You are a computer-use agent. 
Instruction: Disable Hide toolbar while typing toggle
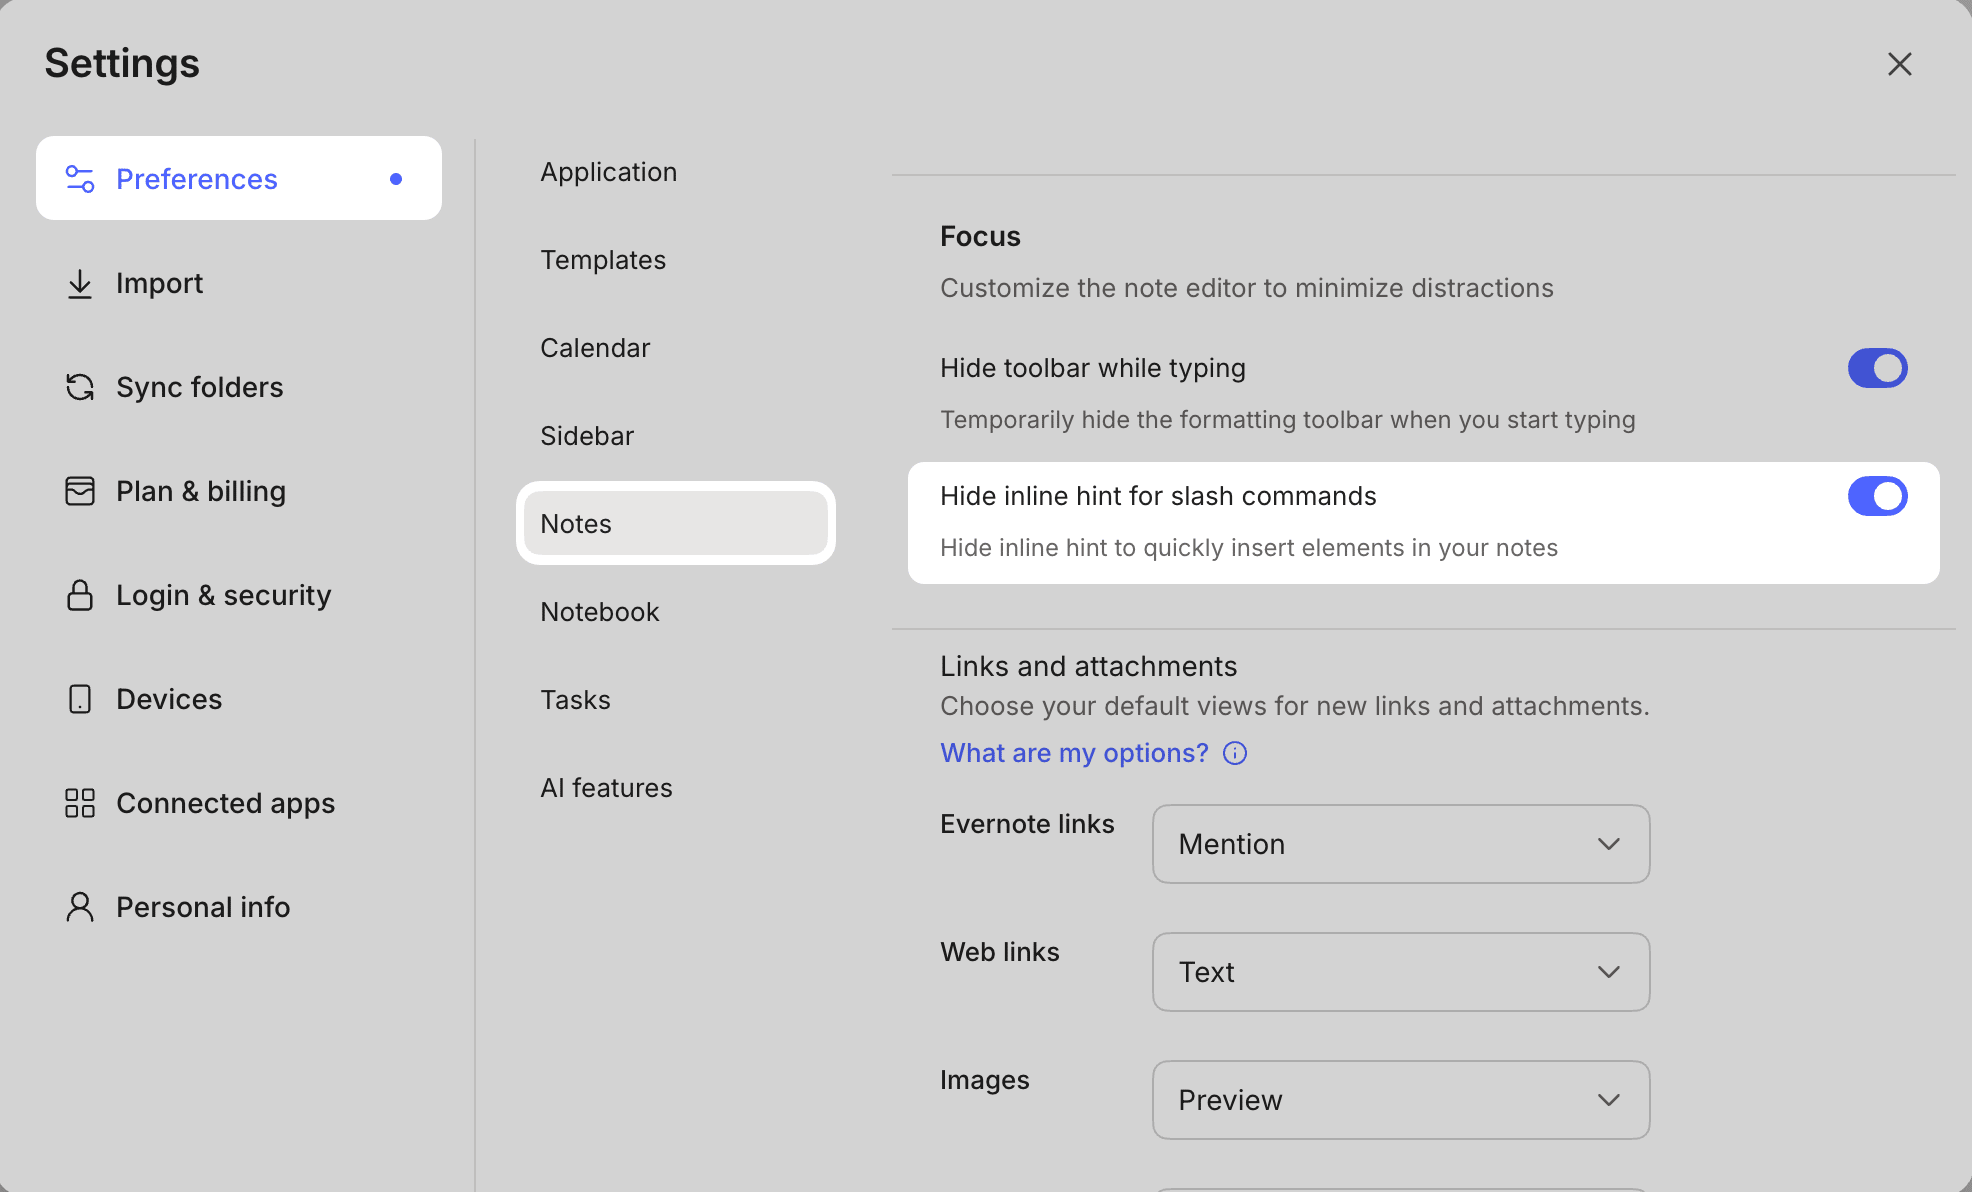(1877, 368)
